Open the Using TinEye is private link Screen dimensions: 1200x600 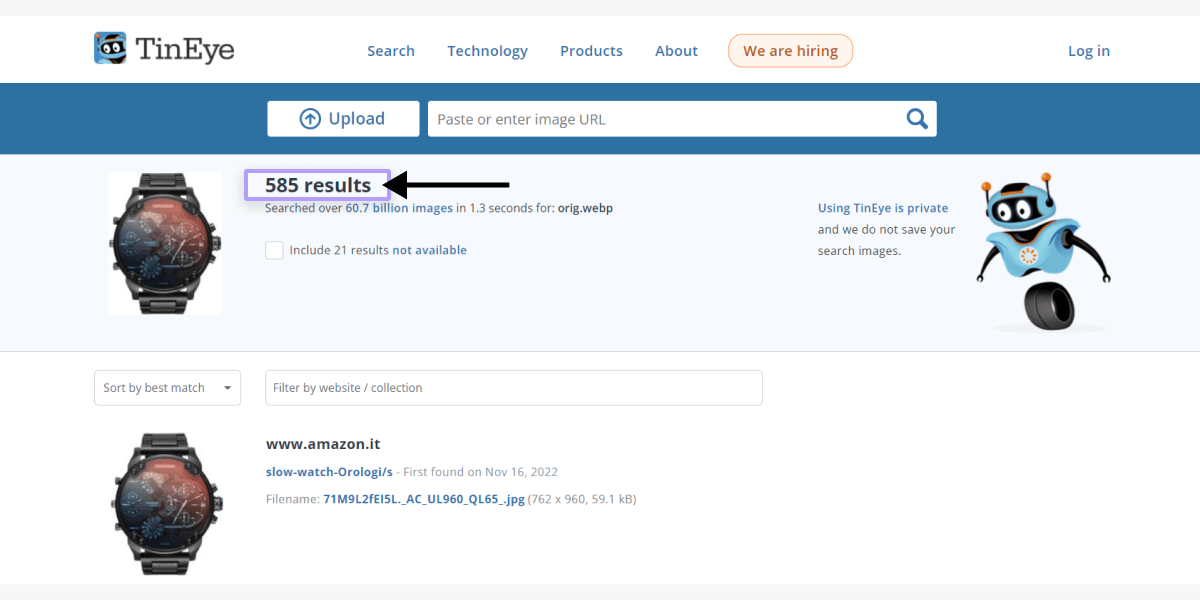[x=883, y=208]
